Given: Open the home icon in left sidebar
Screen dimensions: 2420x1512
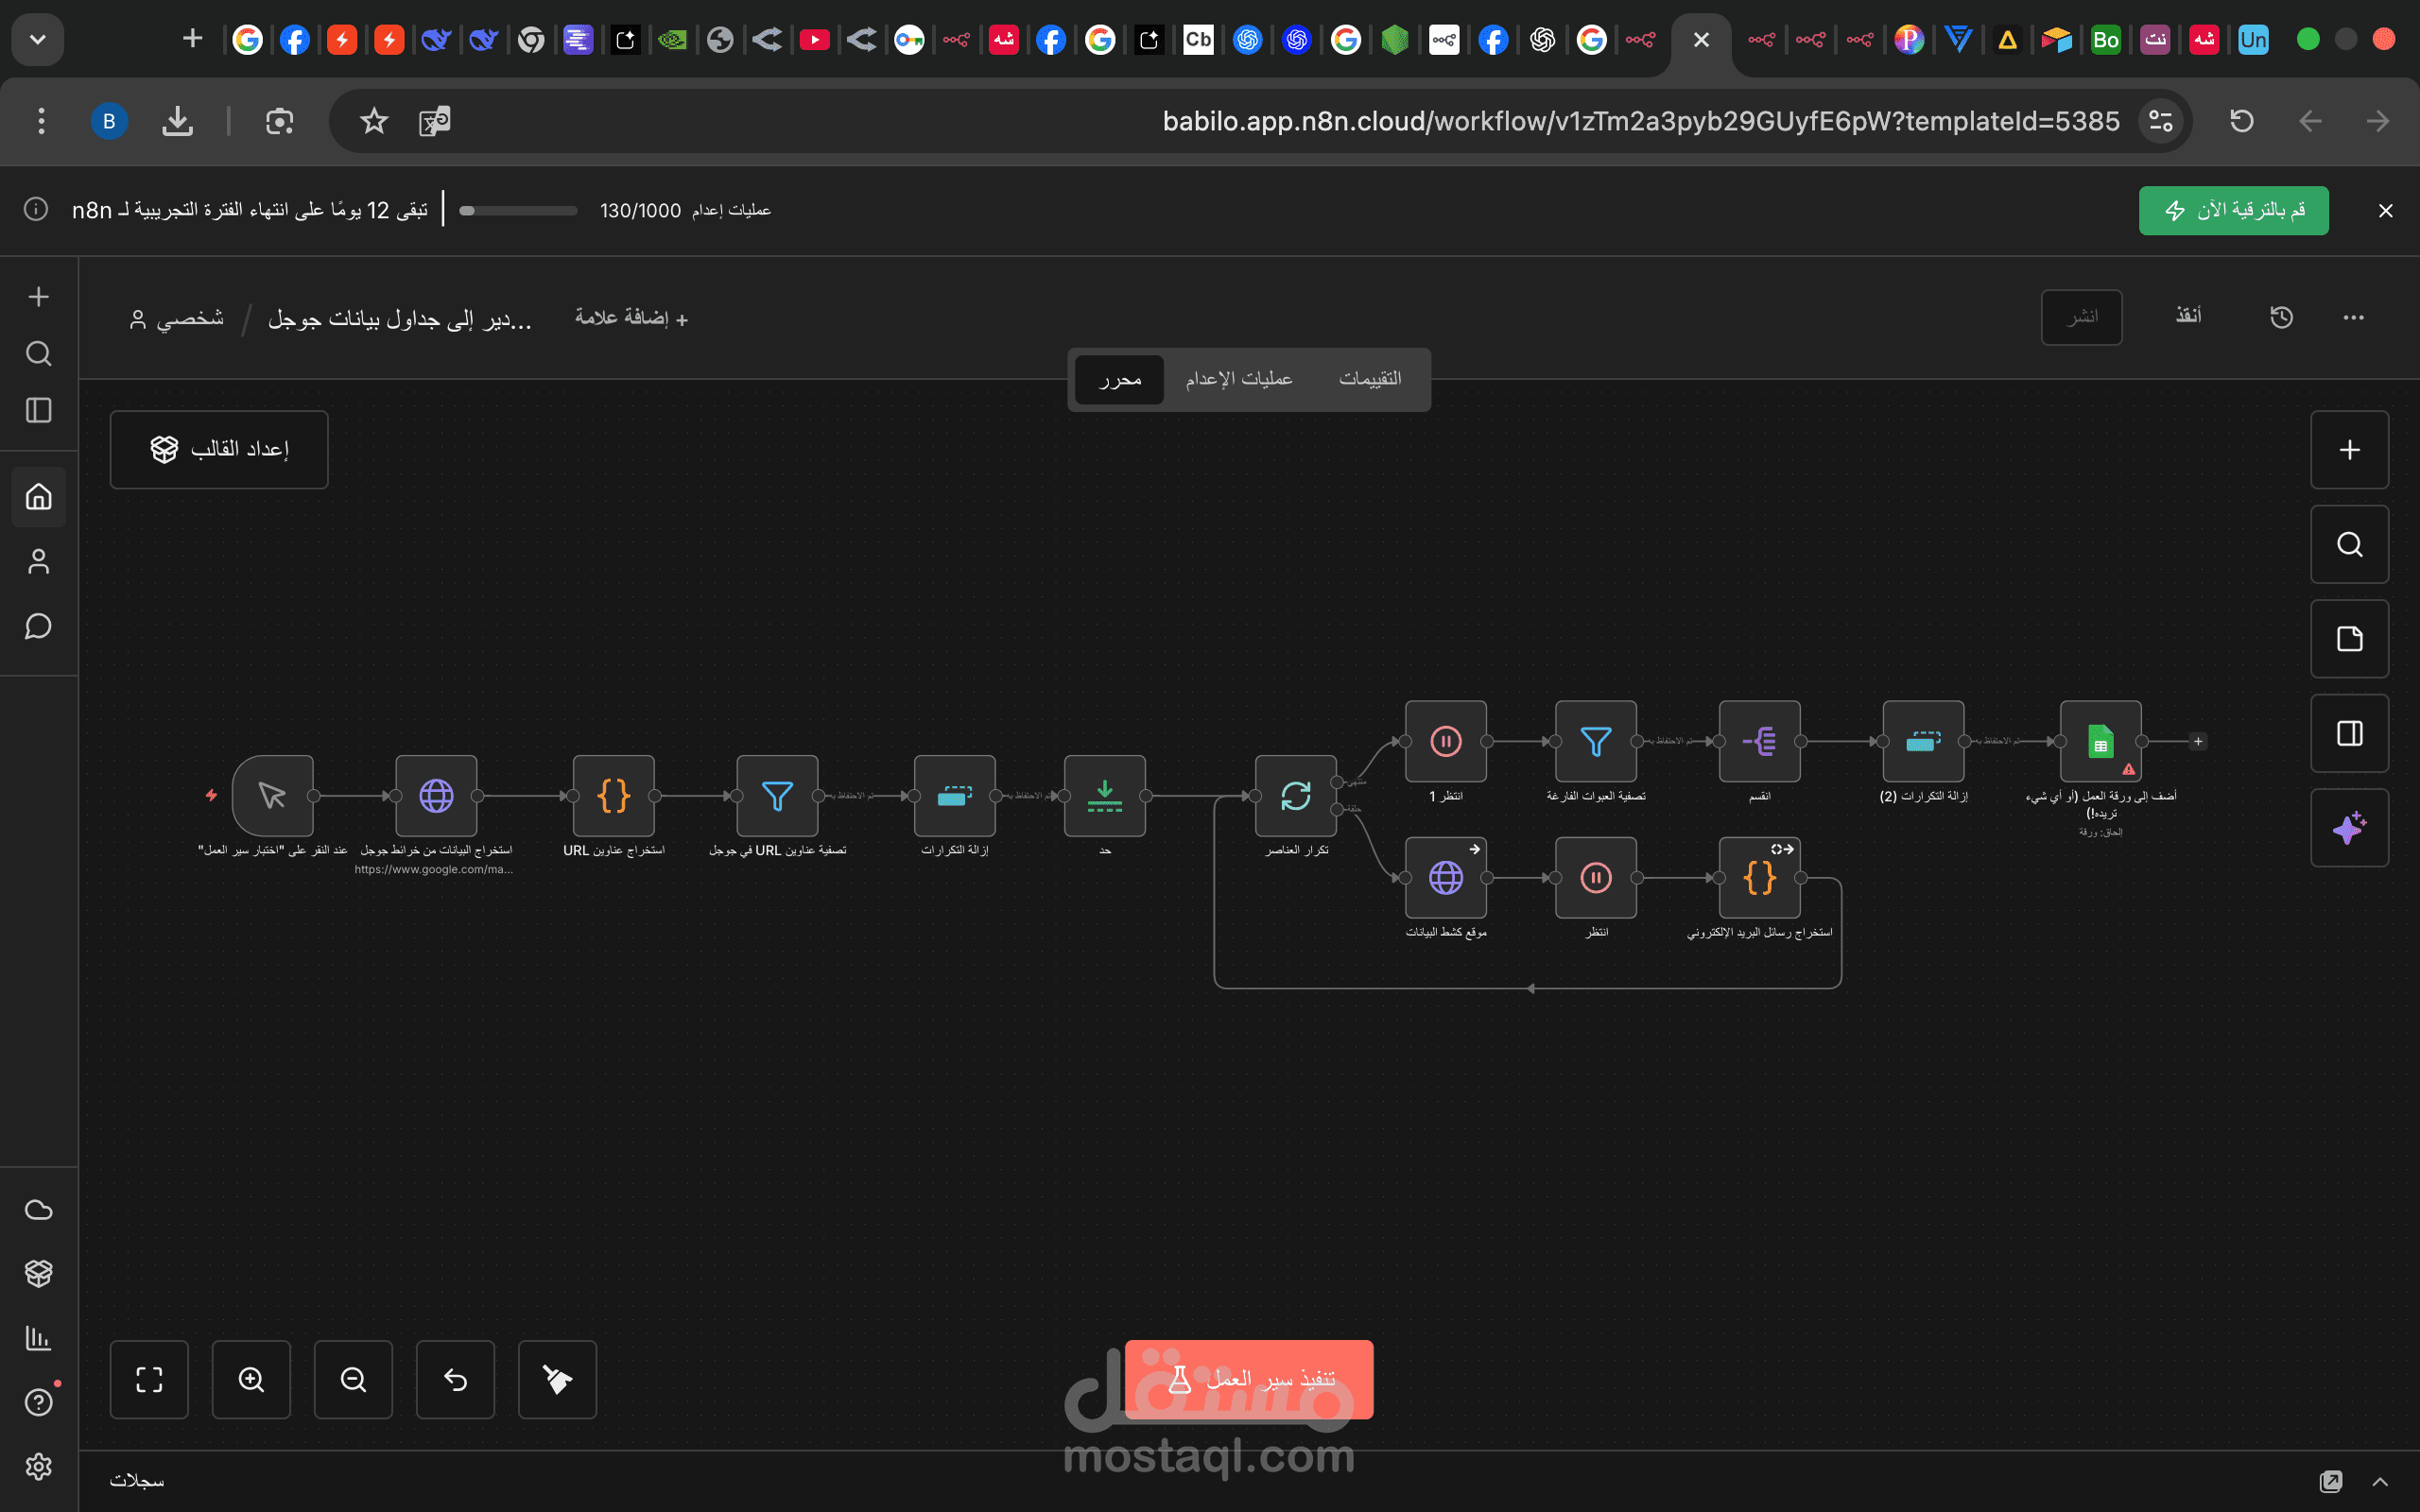Looking at the screenshot, I should [38, 497].
